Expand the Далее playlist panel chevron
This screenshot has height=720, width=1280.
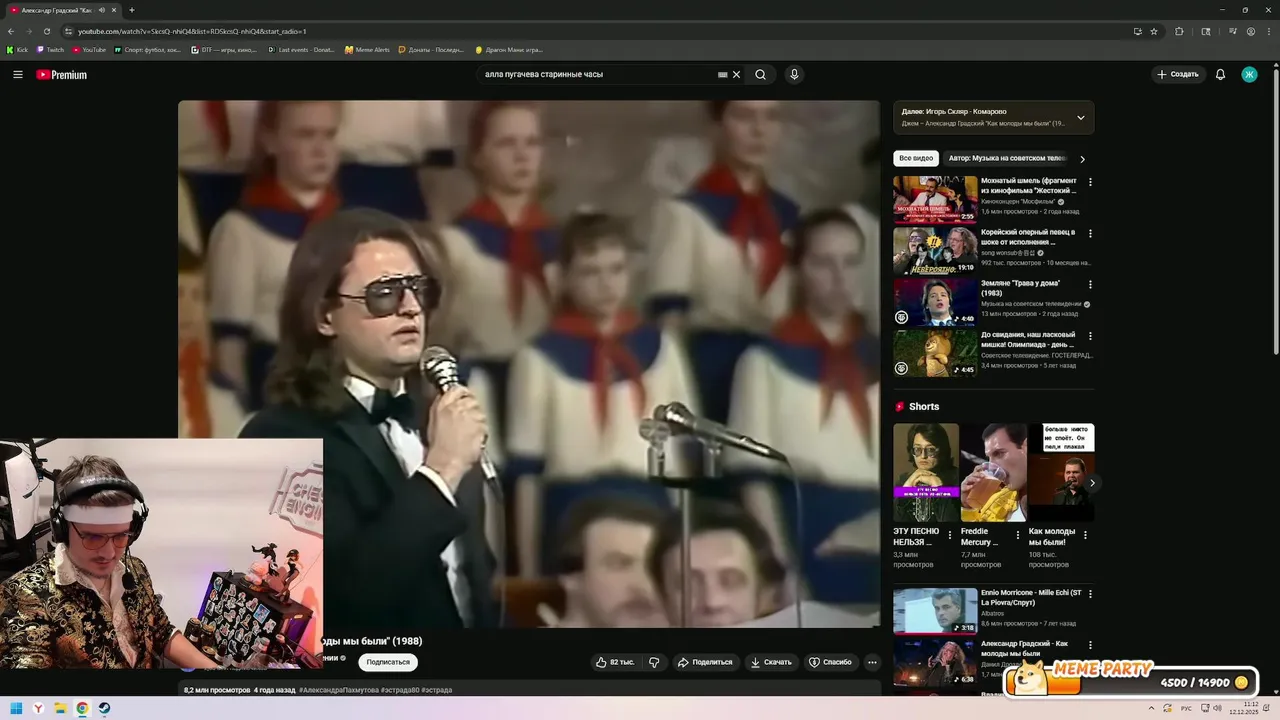1080,118
